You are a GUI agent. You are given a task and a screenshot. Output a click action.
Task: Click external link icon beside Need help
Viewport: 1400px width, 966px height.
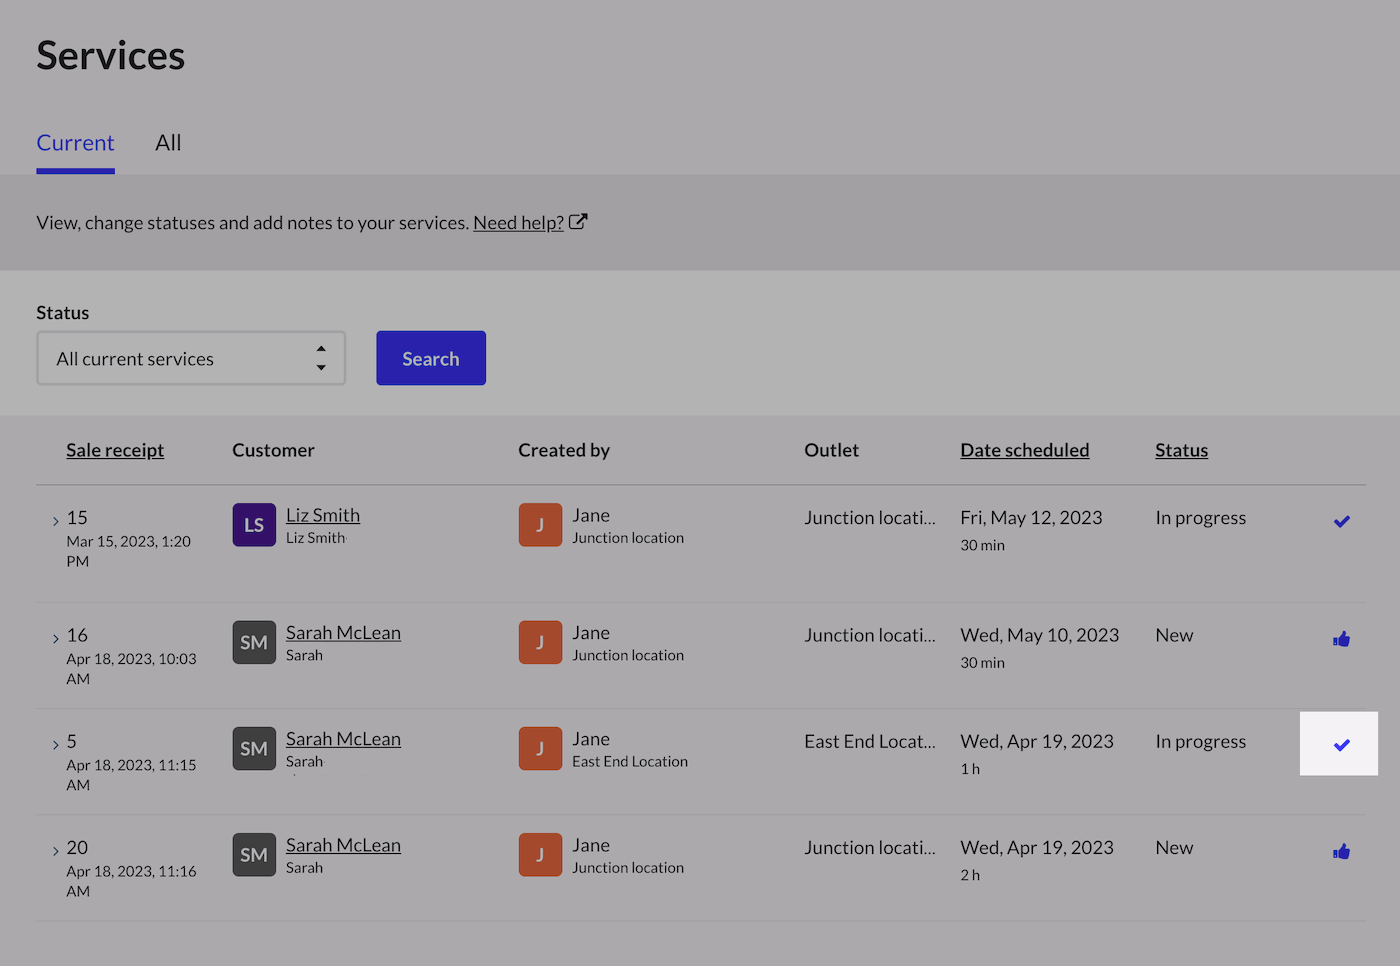click(x=578, y=222)
